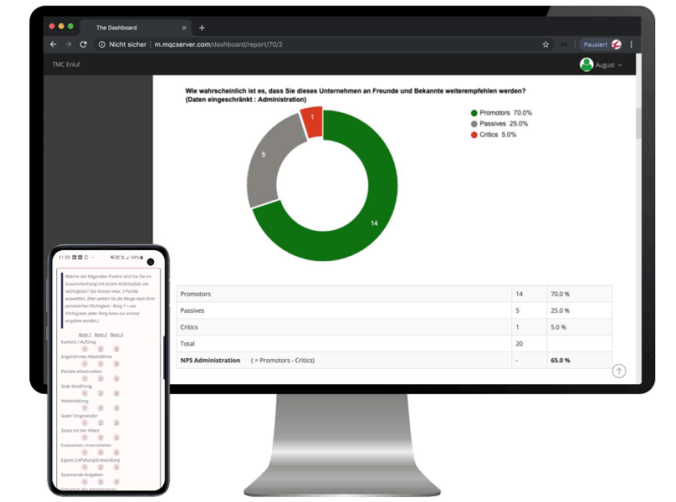Click 'Rang 2' header on phone
This screenshot has height=502, width=676.
(100, 335)
